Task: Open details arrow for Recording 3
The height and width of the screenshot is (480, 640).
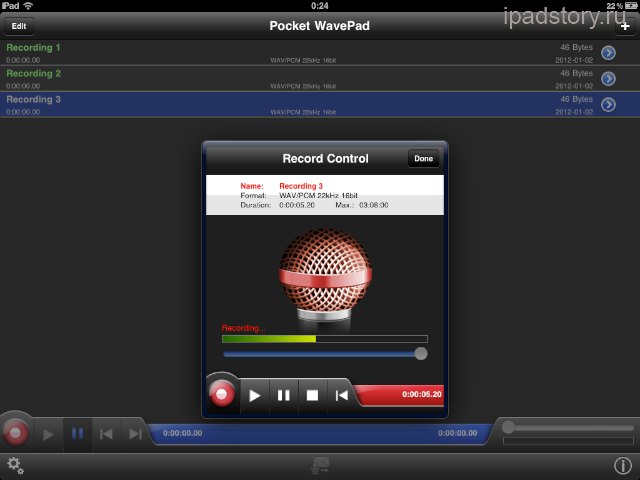Action: [x=608, y=104]
